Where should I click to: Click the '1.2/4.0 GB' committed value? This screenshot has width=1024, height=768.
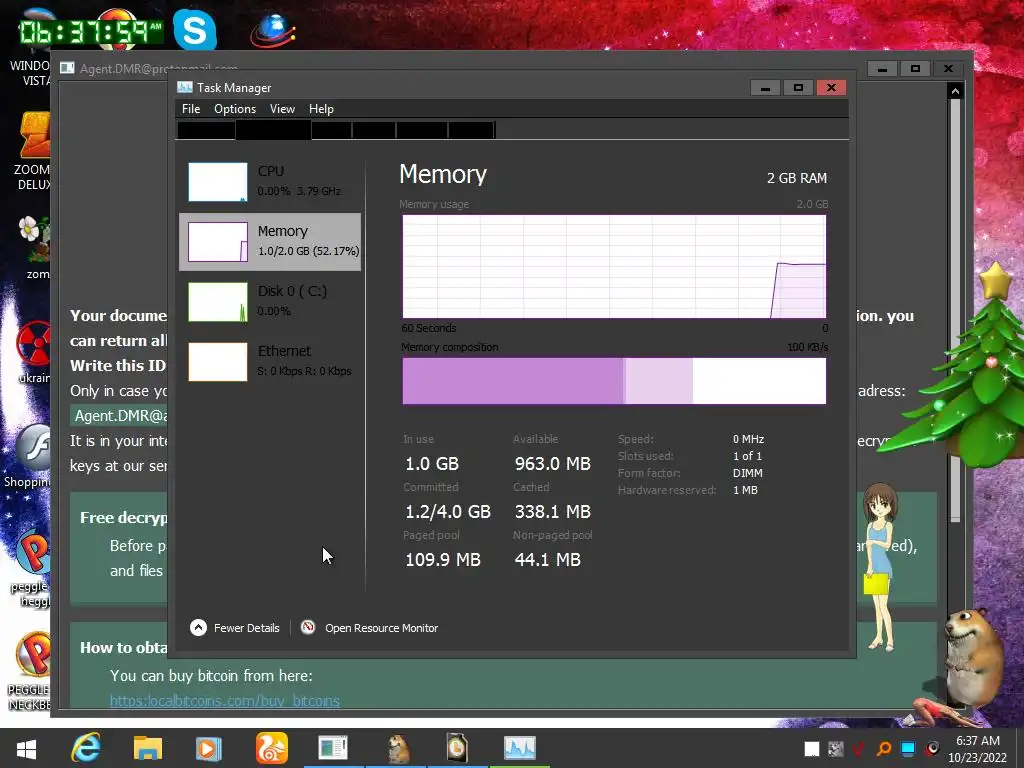[448, 512]
